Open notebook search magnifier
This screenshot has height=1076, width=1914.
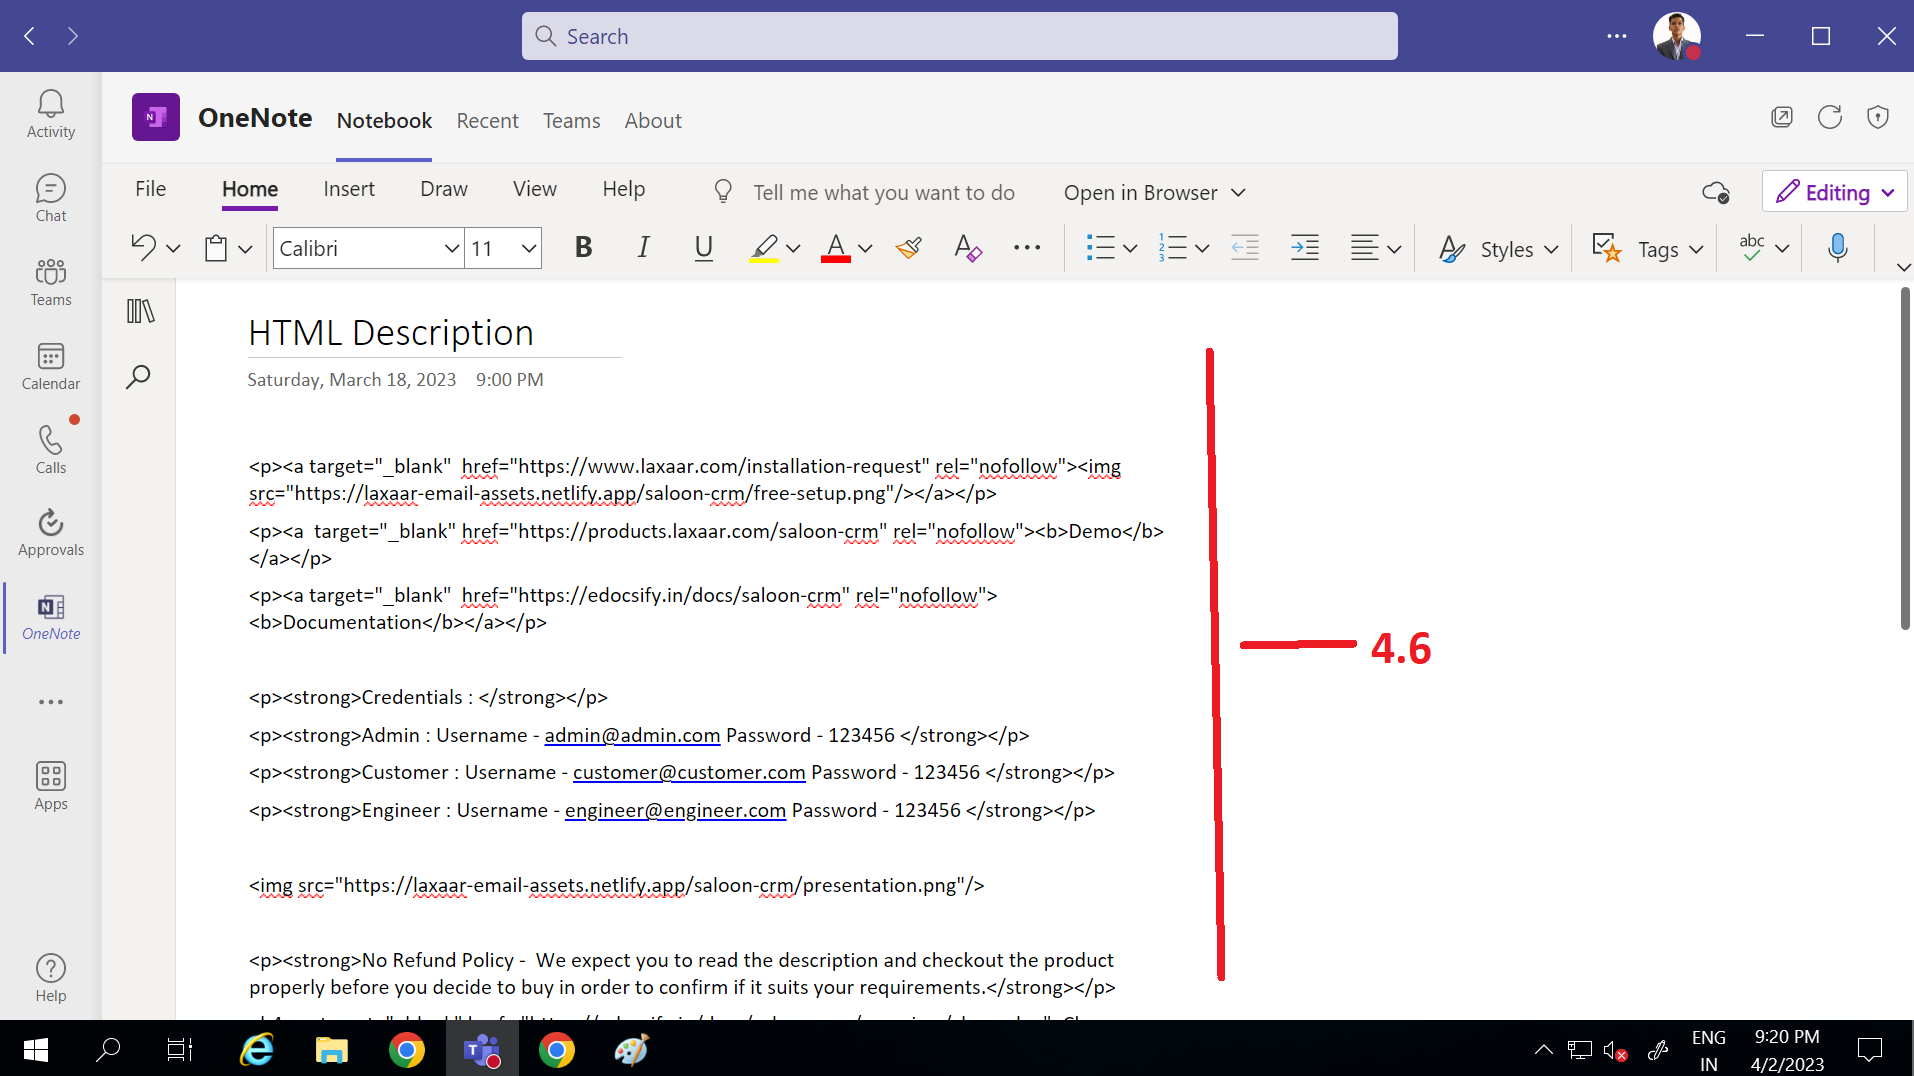point(138,377)
